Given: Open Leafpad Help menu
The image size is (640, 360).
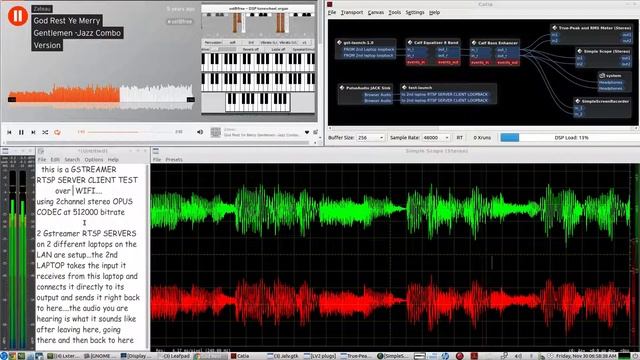Looking at the screenshot, I should pos(113,160).
